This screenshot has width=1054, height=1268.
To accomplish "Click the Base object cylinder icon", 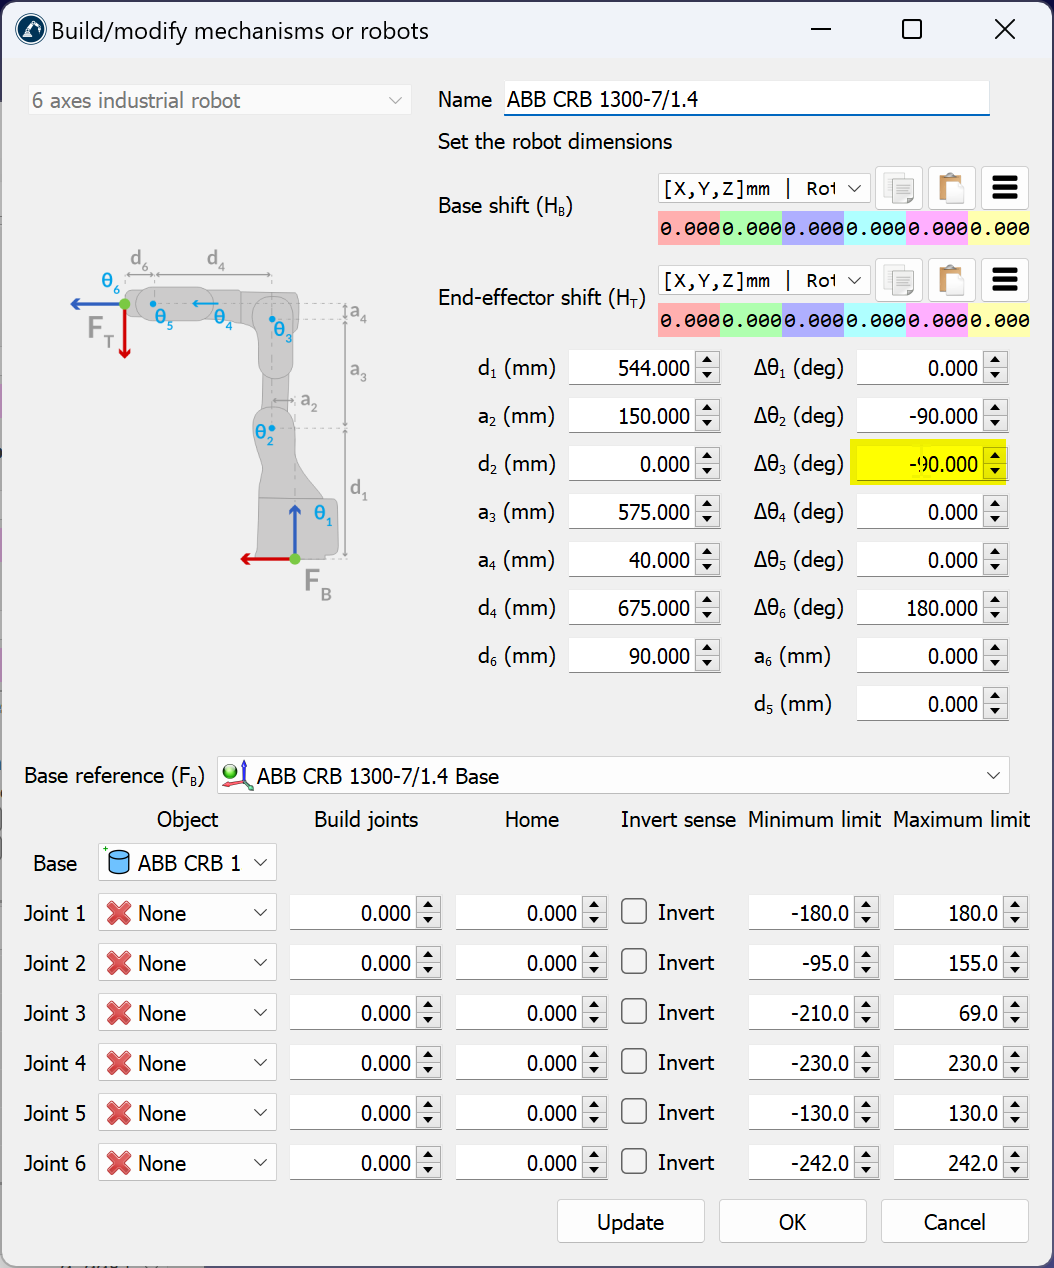I will coord(118,863).
